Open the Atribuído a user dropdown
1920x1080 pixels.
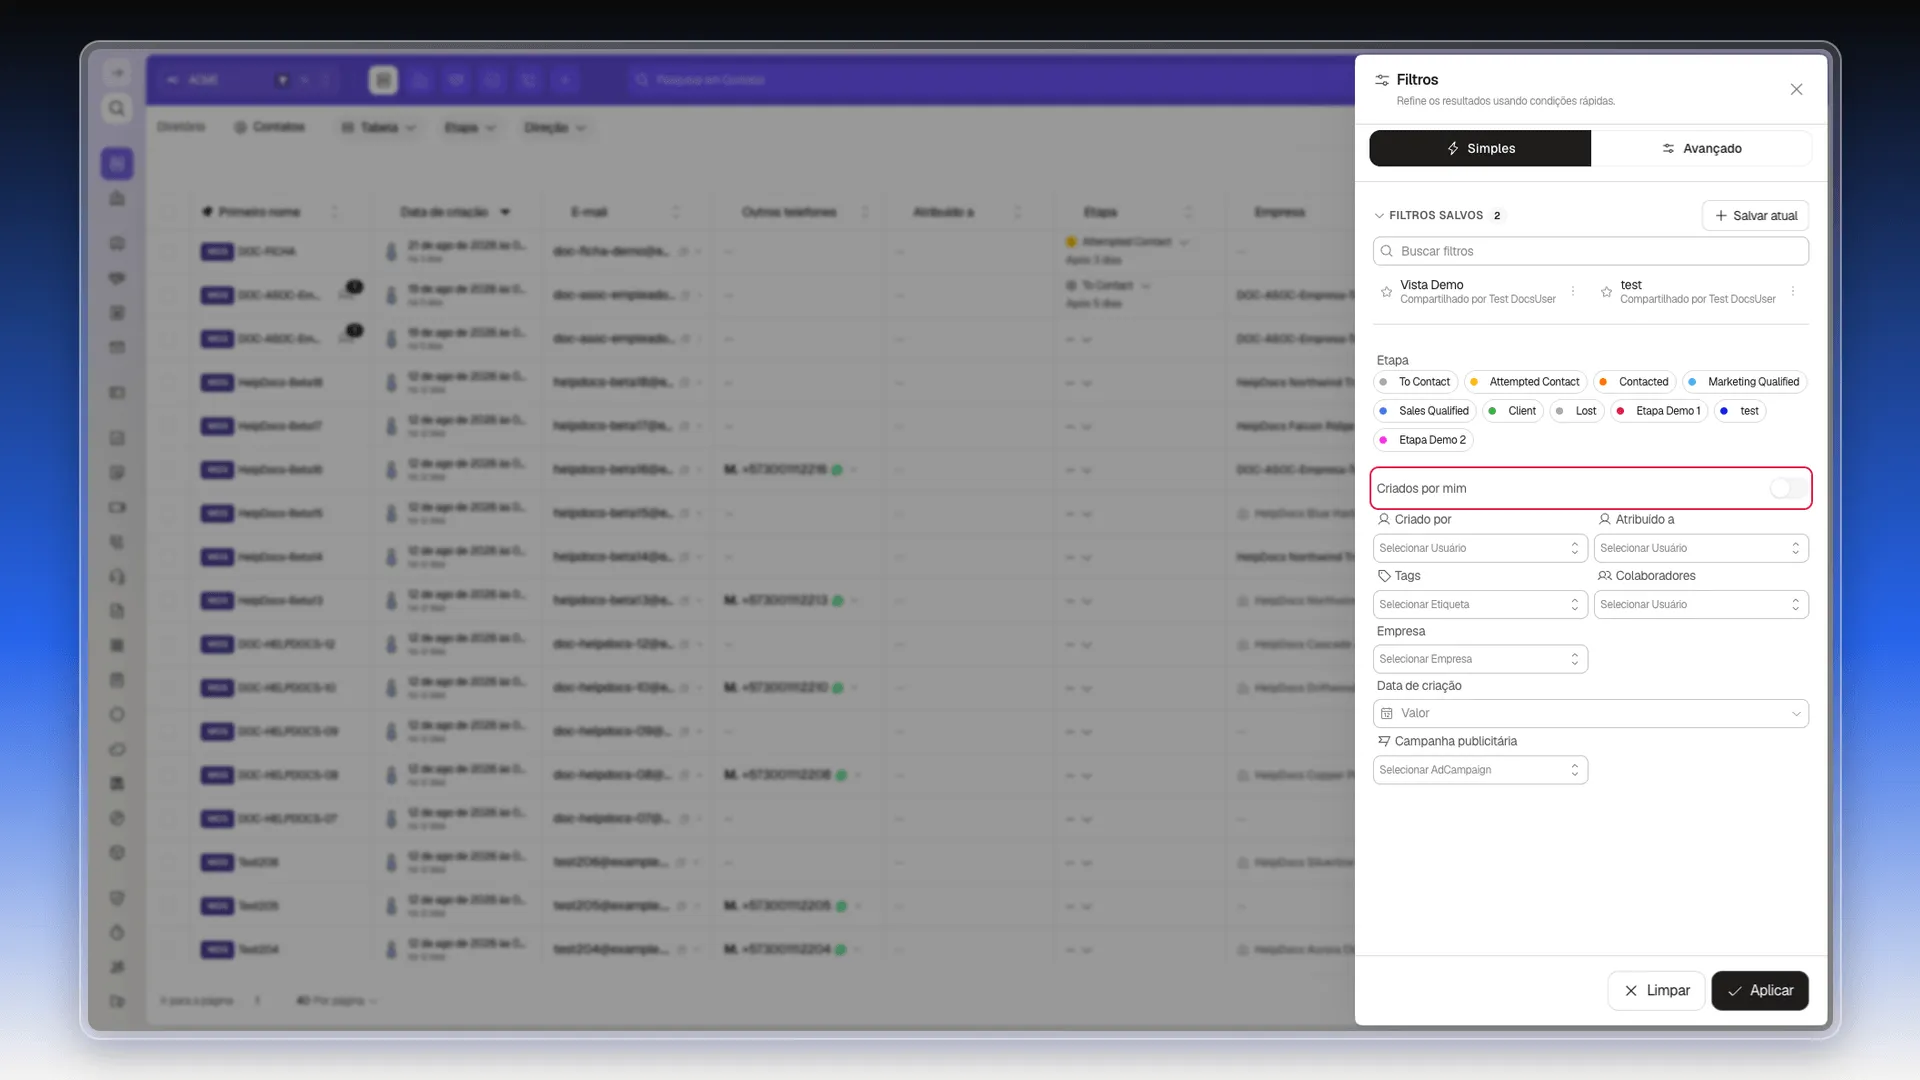(1701, 548)
